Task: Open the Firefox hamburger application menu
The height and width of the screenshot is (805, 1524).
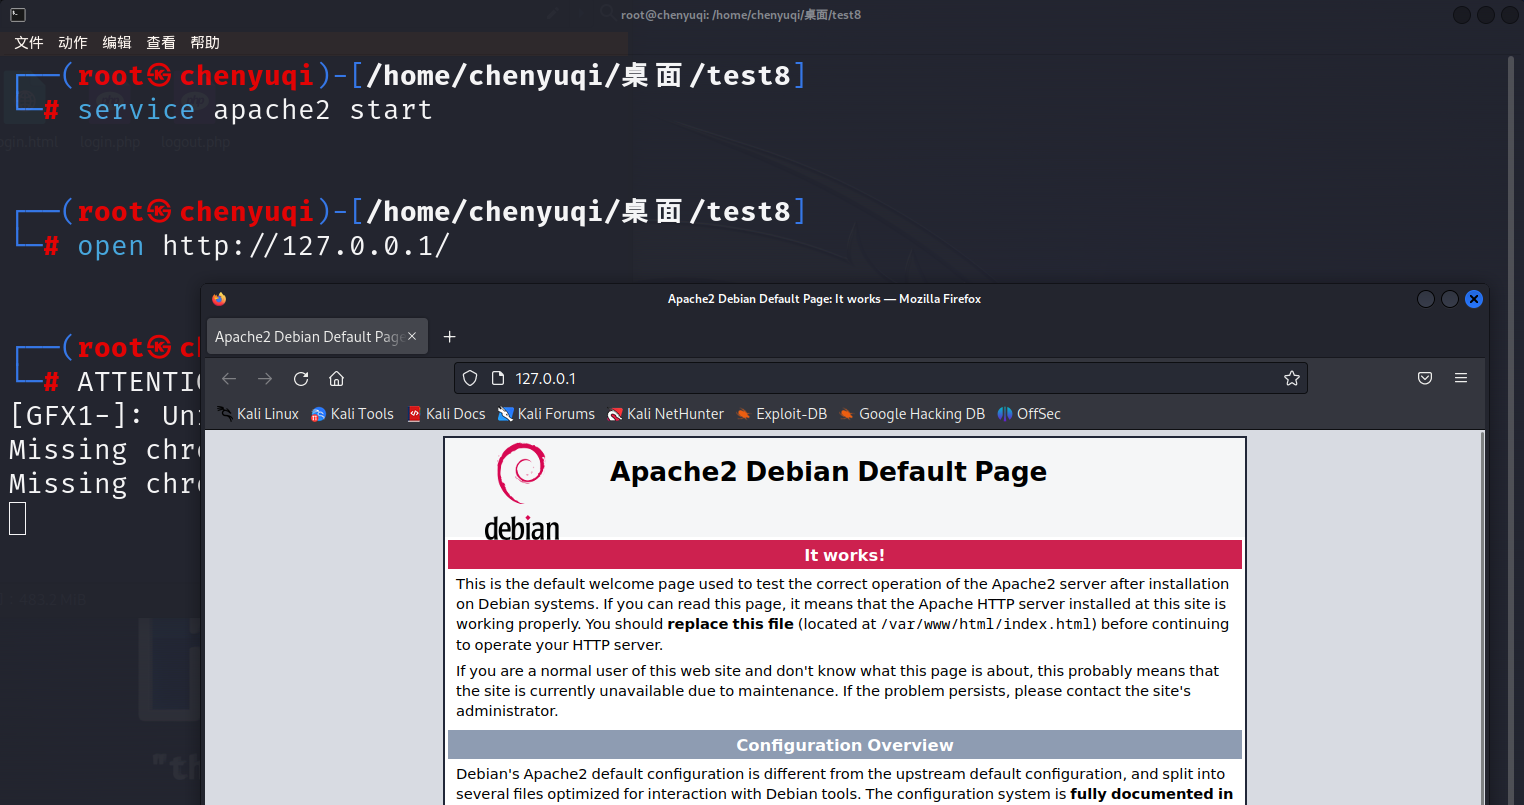Action: tap(1461, 378)
